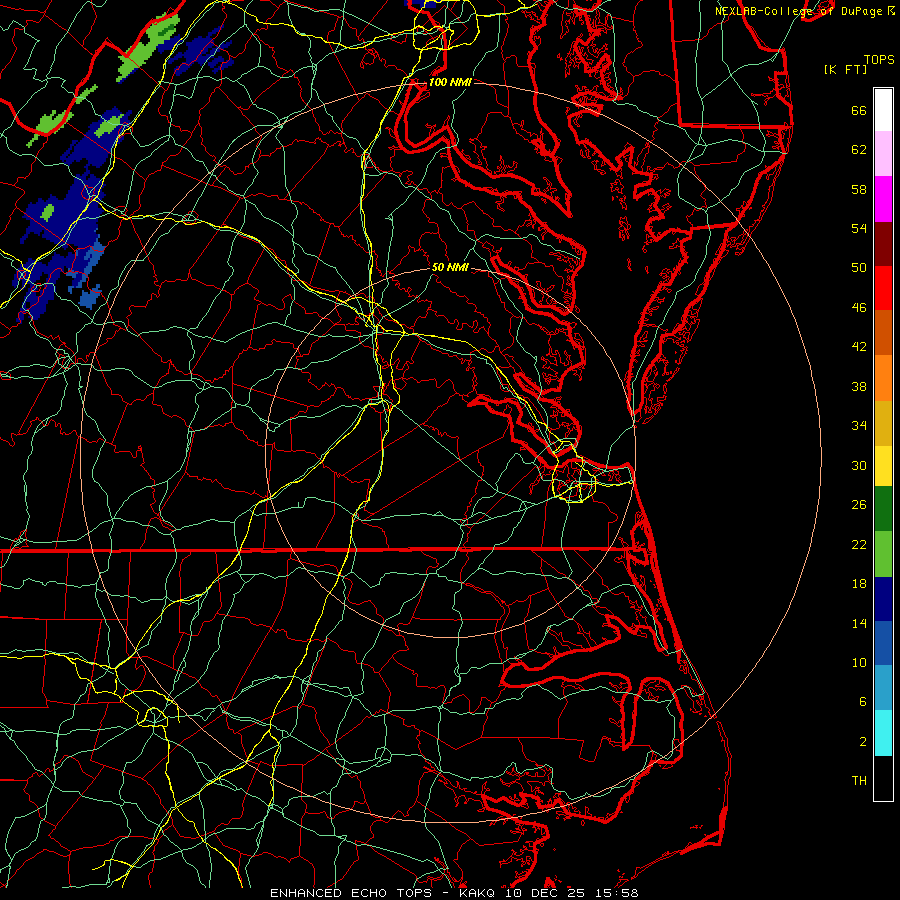Viewport: 900px width, 900px height.
Task: Click the legend value 46
Action: pos(859,308)
